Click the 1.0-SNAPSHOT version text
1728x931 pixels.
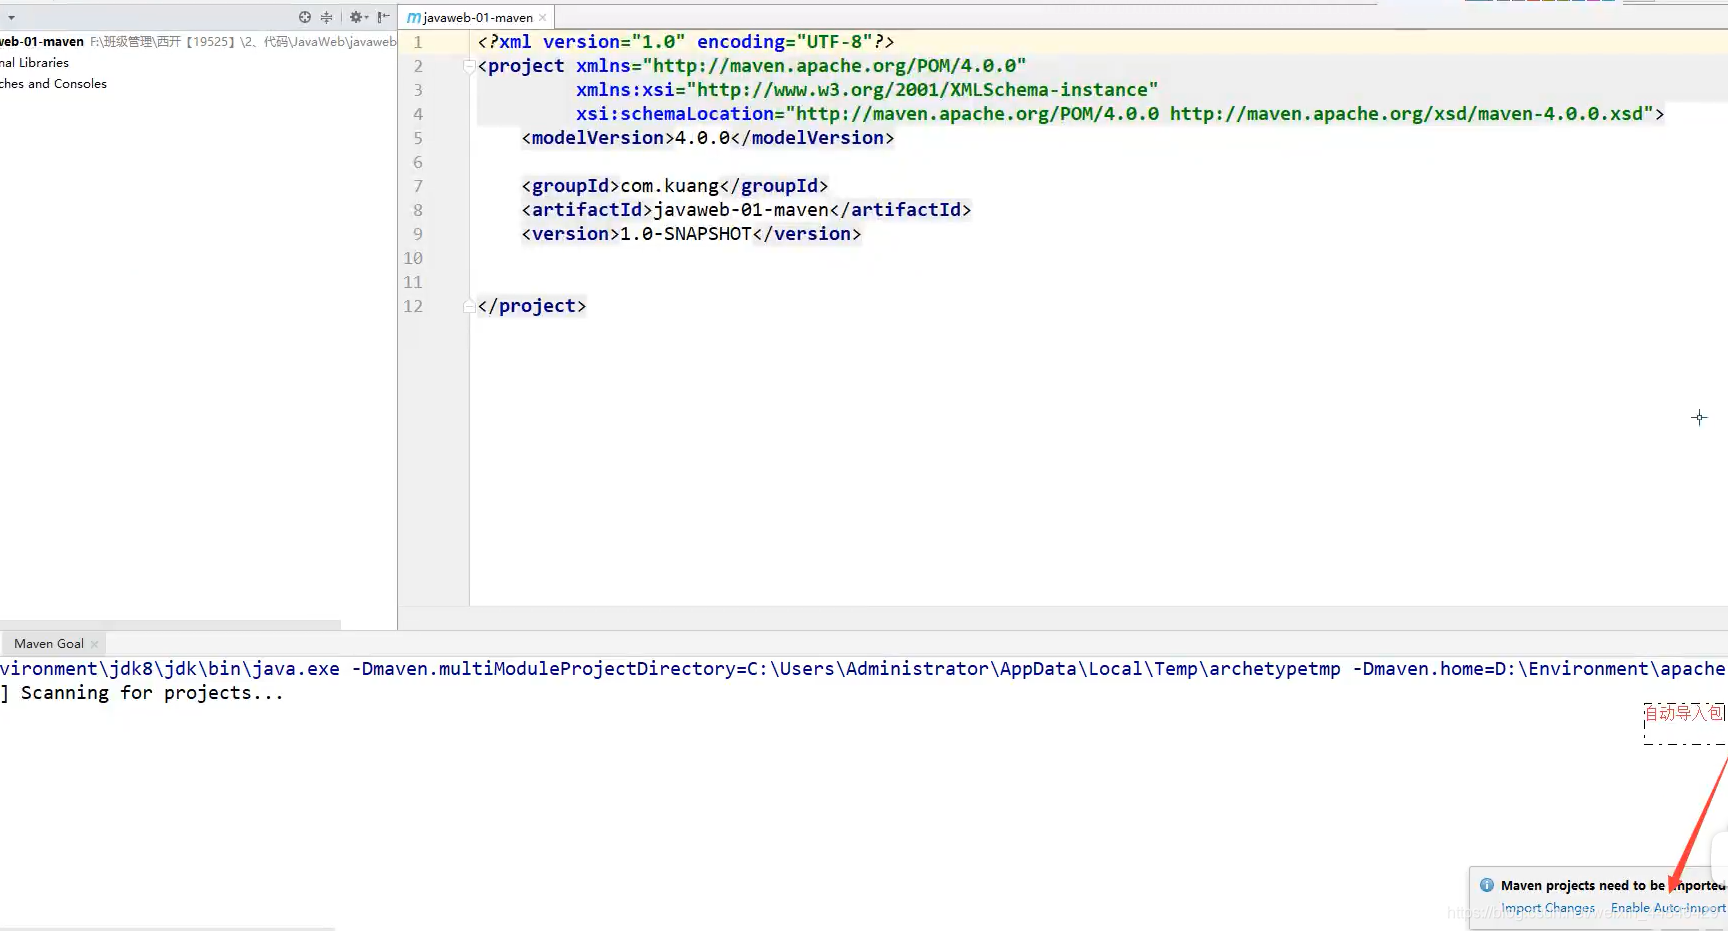pos(686,234)
